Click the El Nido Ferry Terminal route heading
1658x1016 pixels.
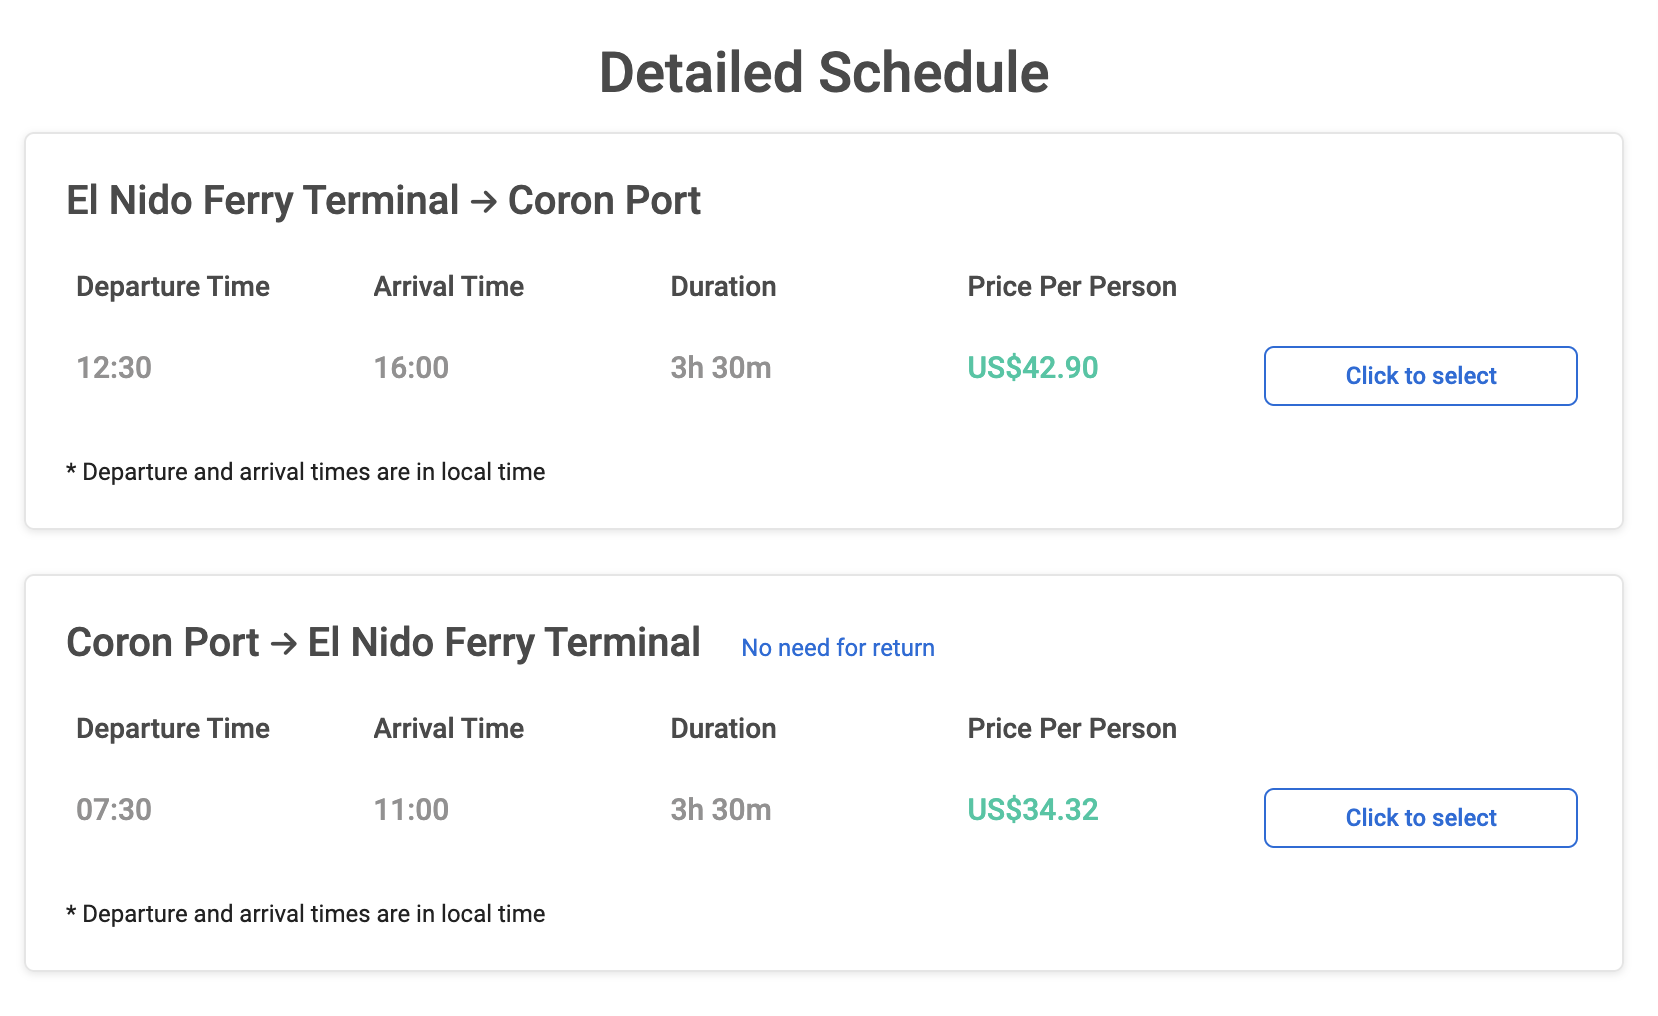(384, 200)
